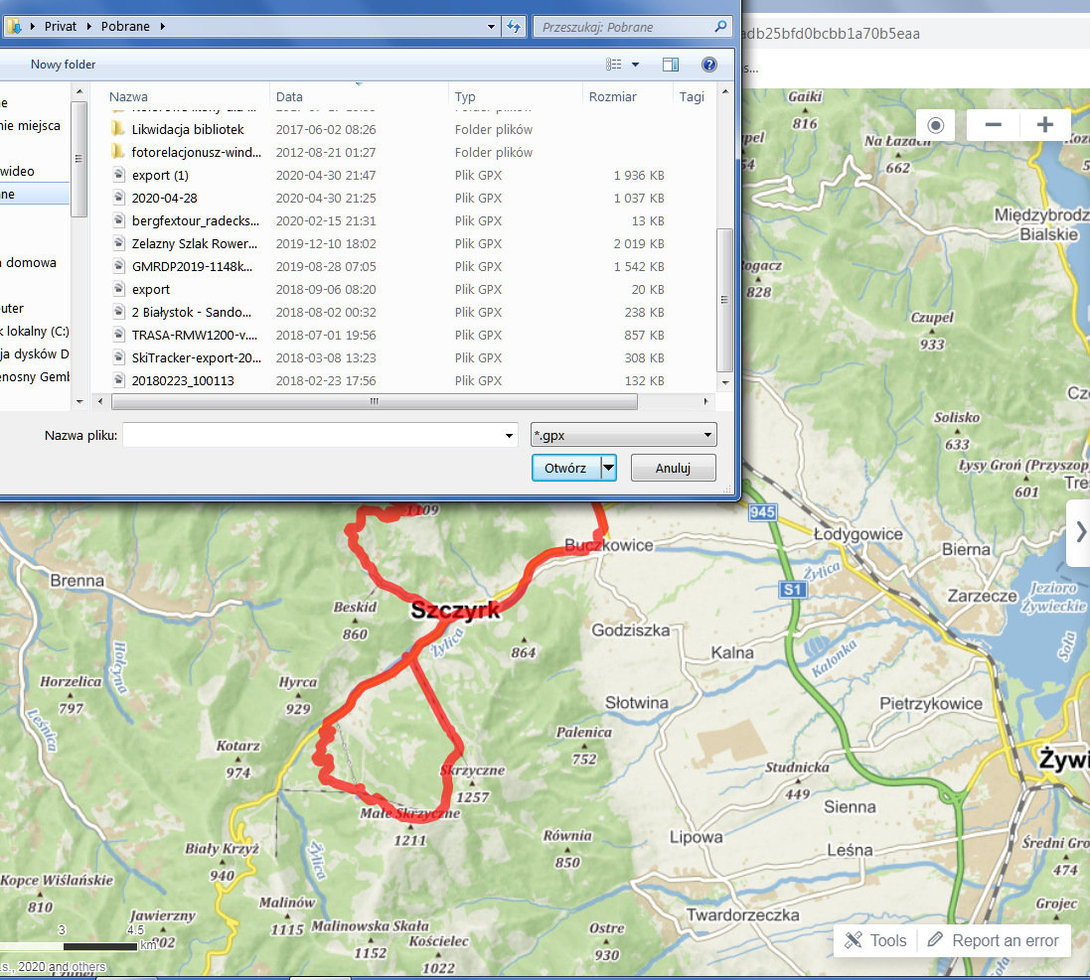
Task: Expand the address bar history dropdown
Action: (491, 26)
